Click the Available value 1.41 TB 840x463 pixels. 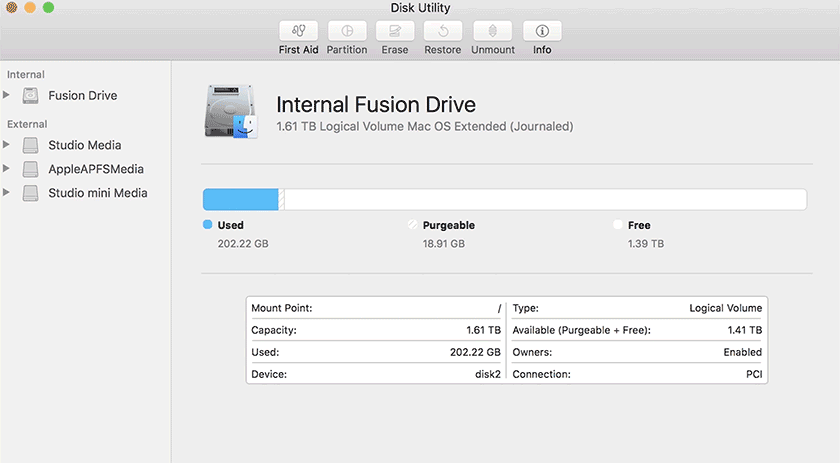point(745,330)
